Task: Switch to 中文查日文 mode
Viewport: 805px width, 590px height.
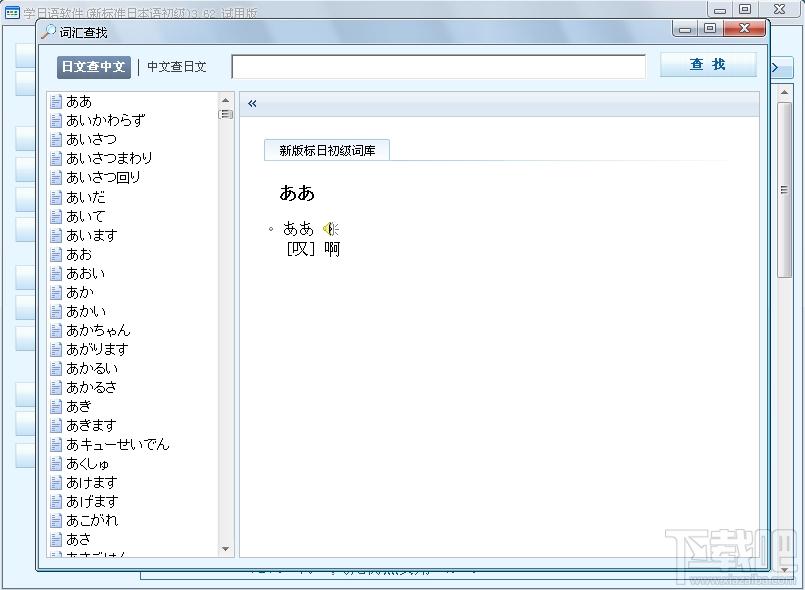Action: tap(177, 67)
